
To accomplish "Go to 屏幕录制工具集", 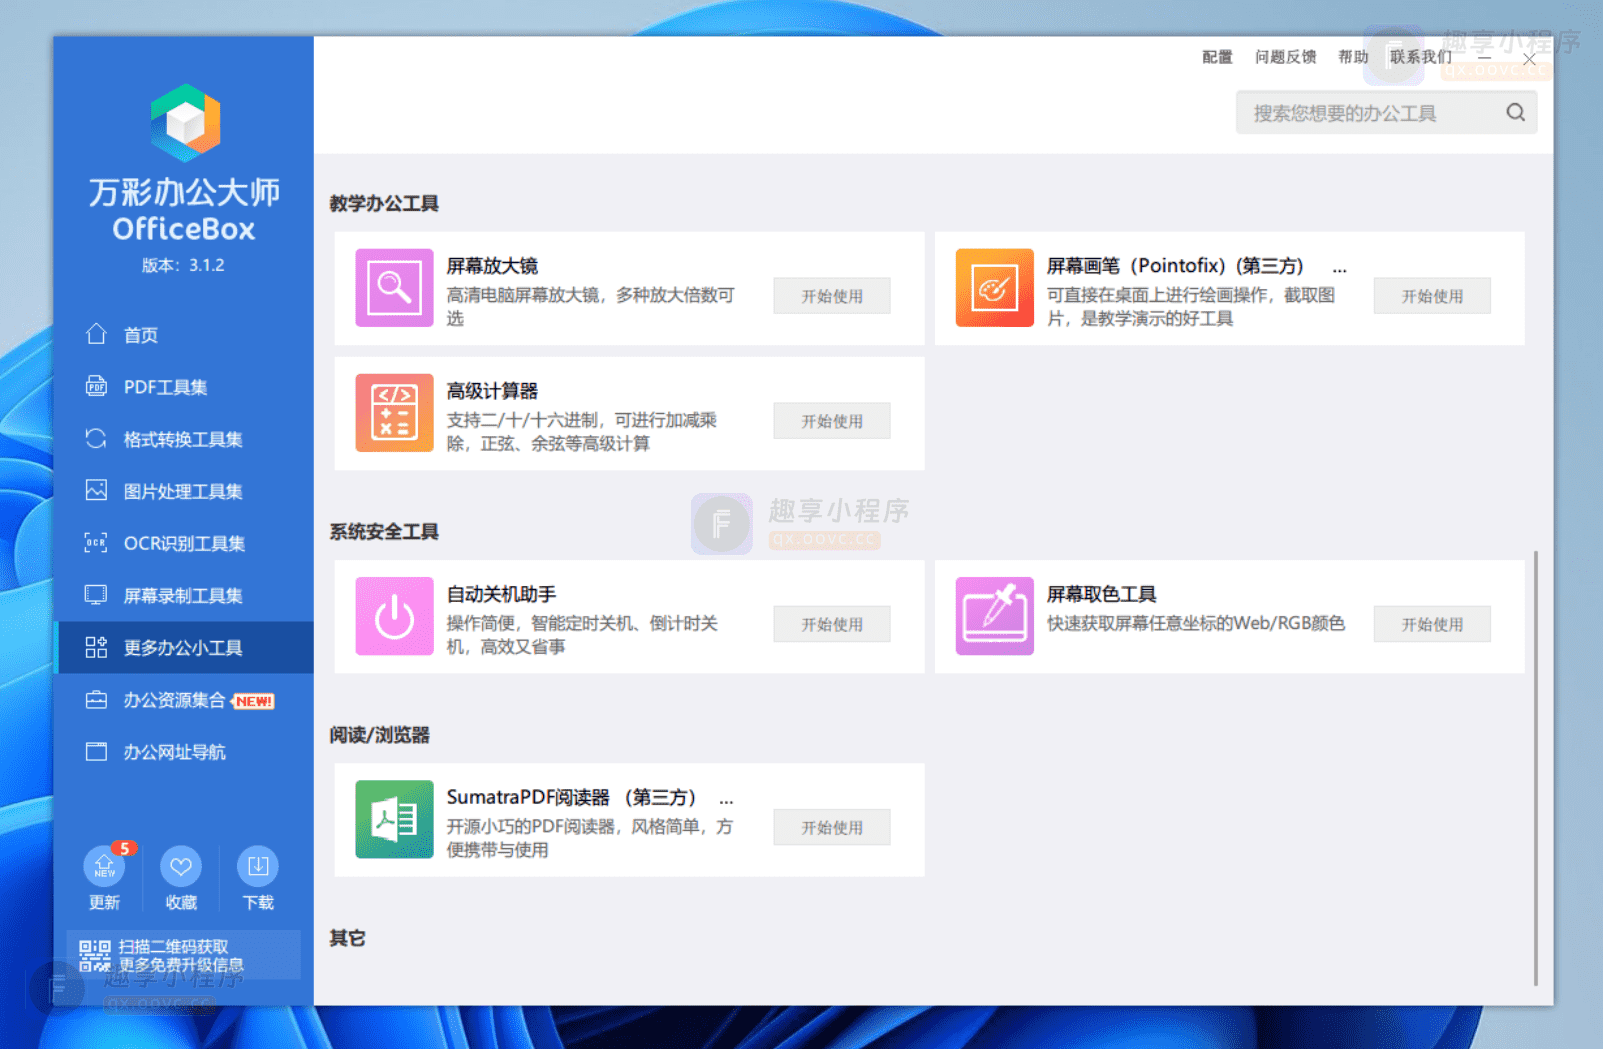I will tap(184, 595).
